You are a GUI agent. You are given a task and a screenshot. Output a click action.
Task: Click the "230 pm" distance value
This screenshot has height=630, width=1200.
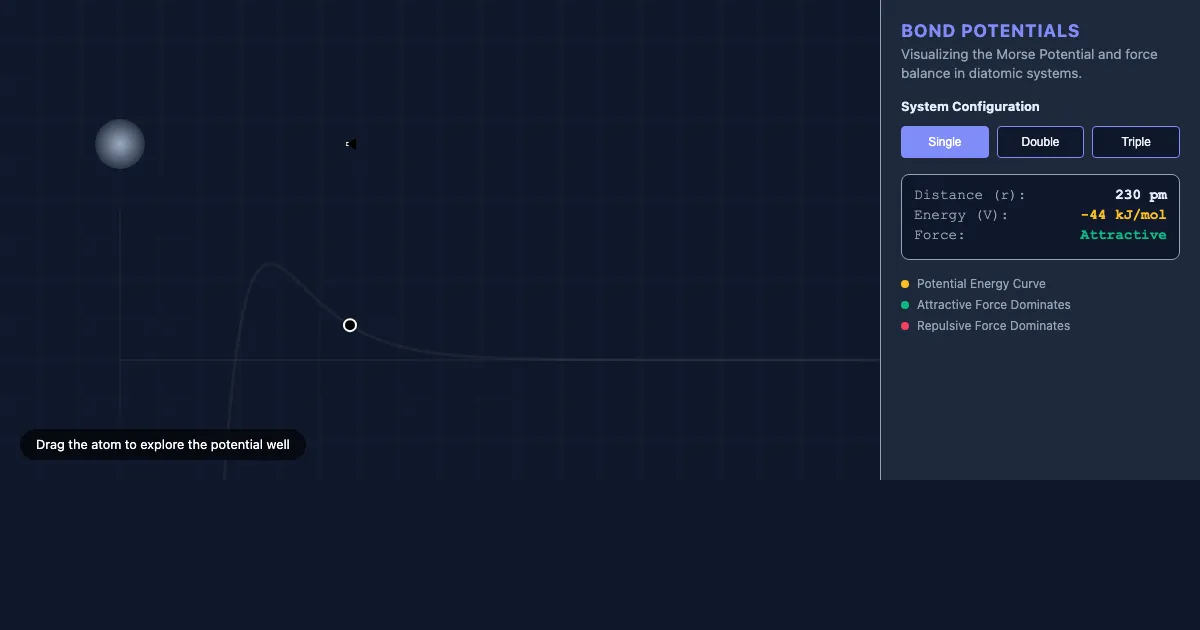click(x=1141, y=195)
